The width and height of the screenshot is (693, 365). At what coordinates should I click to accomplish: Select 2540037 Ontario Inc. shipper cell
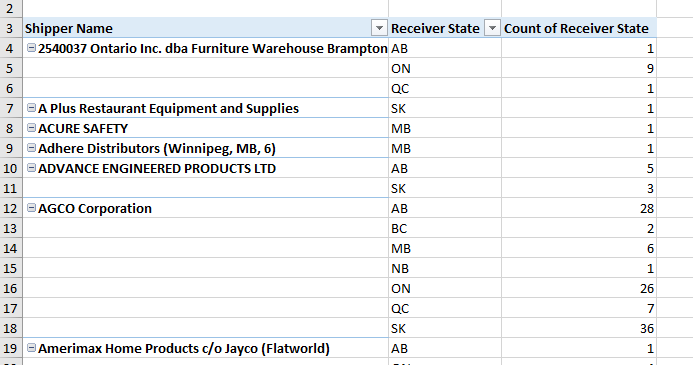(206, 48)
